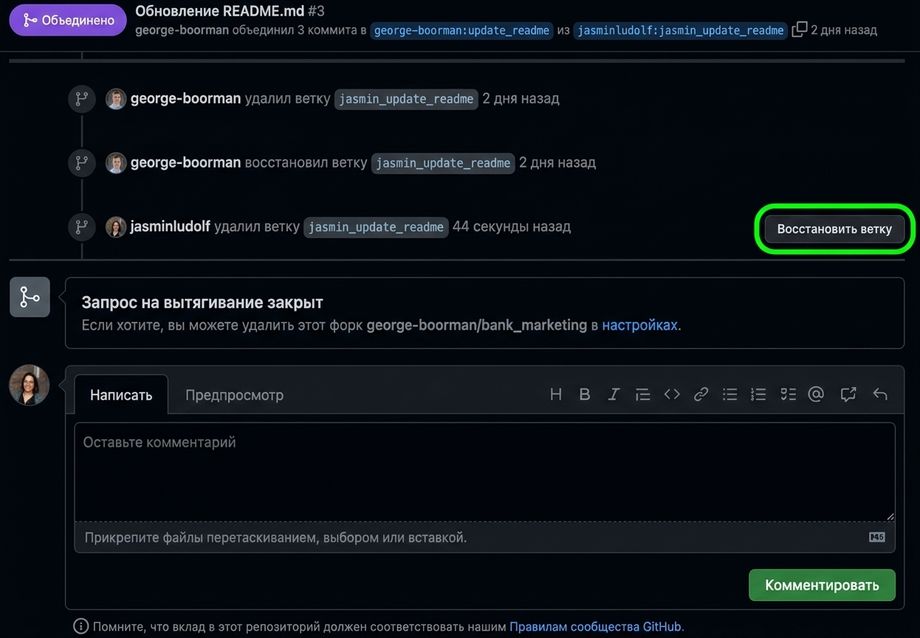920x638 pixels.
Task: Click the merged pull request icon beside closed notice
Action: click(x=29, y=297)
